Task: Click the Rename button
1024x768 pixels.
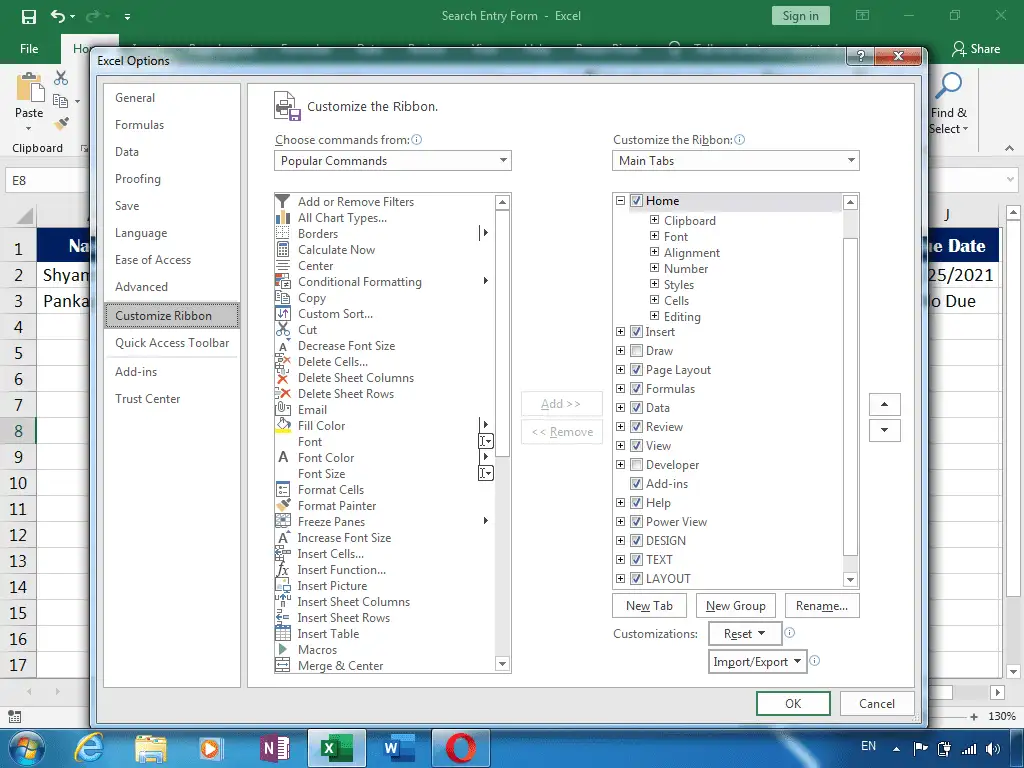Action: [822, 605]
